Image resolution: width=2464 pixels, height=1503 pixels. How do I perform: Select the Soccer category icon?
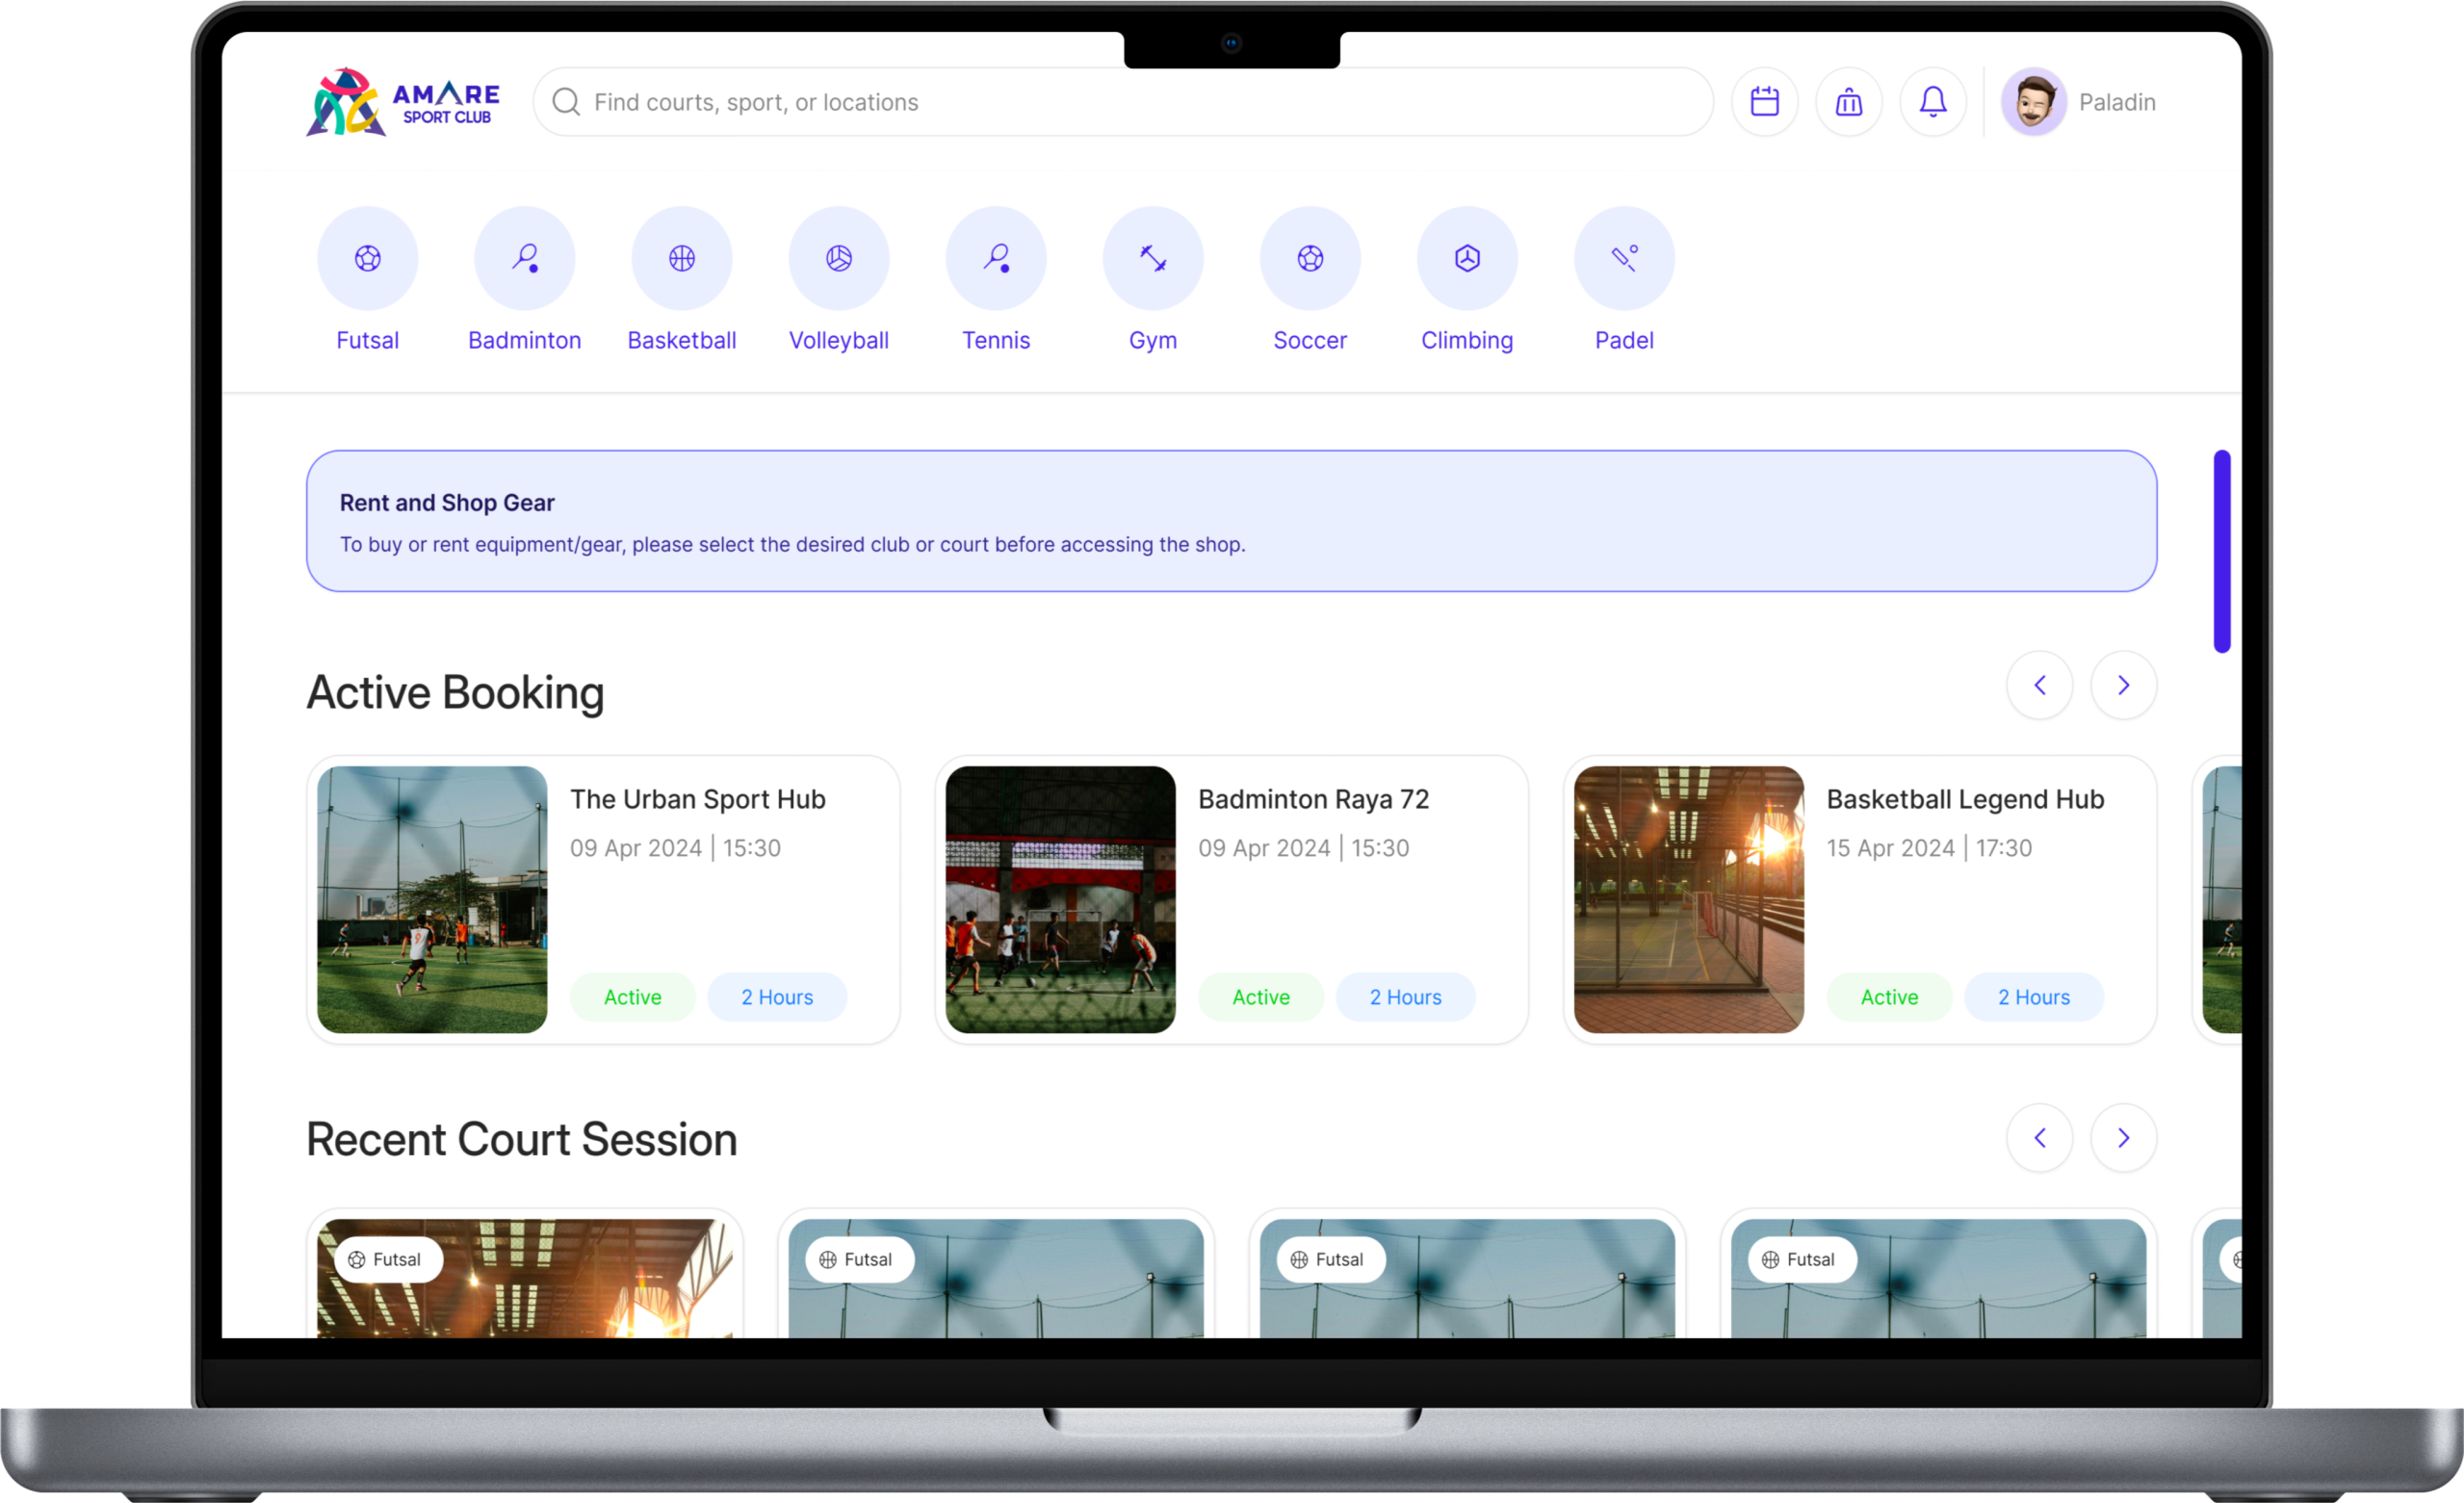(1309, 258)
